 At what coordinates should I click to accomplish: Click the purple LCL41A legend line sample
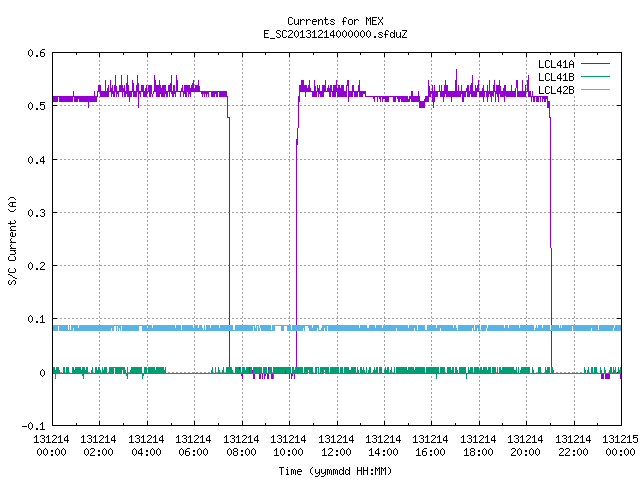[595, 64]
